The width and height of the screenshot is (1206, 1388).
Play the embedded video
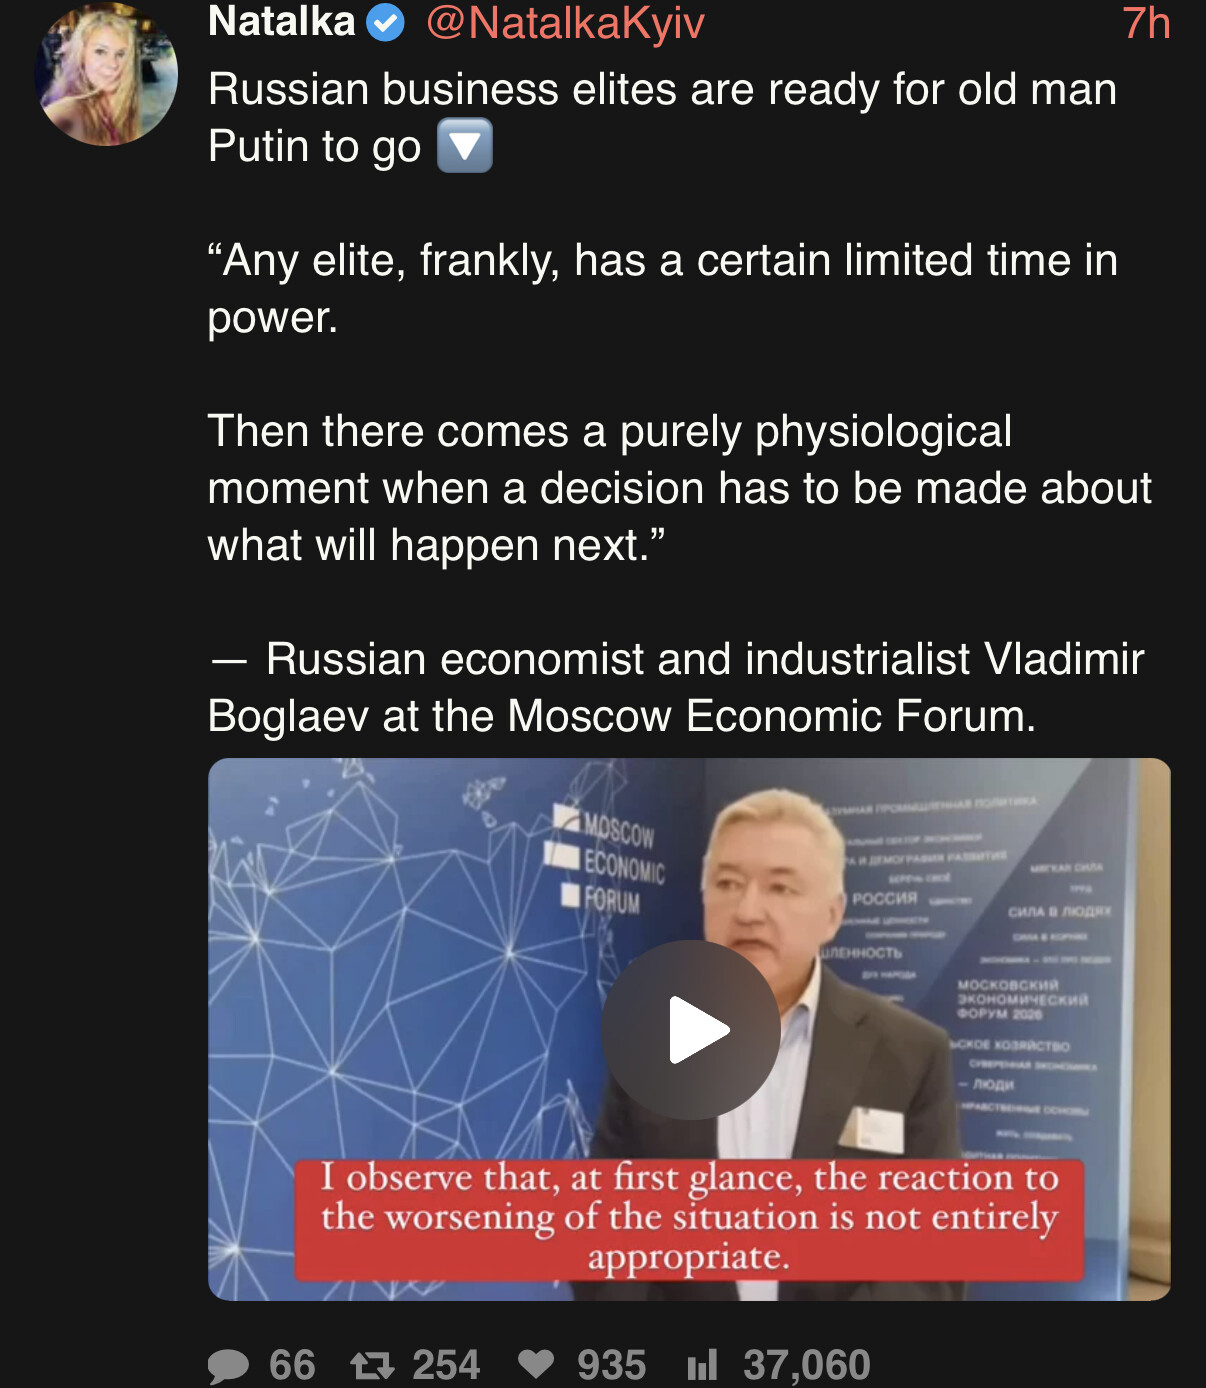click(691, 1029)
